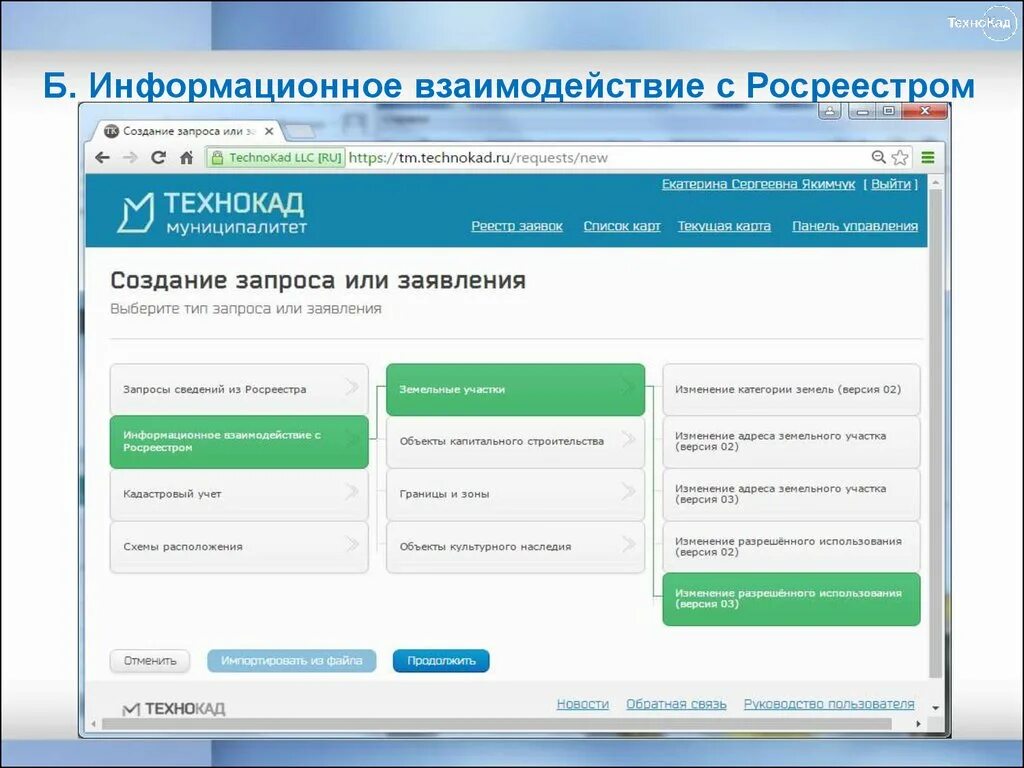The image size is (1024, 768).
Task: Click the scrollbar down arrow
Action: click(x=935, y=708)
